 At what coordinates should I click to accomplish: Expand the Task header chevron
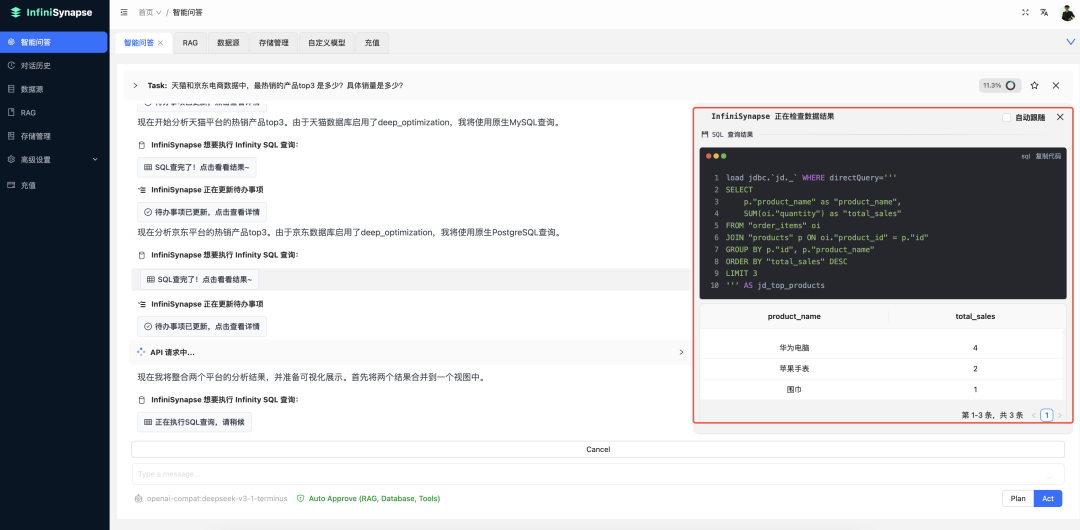[x=135, y=85]
